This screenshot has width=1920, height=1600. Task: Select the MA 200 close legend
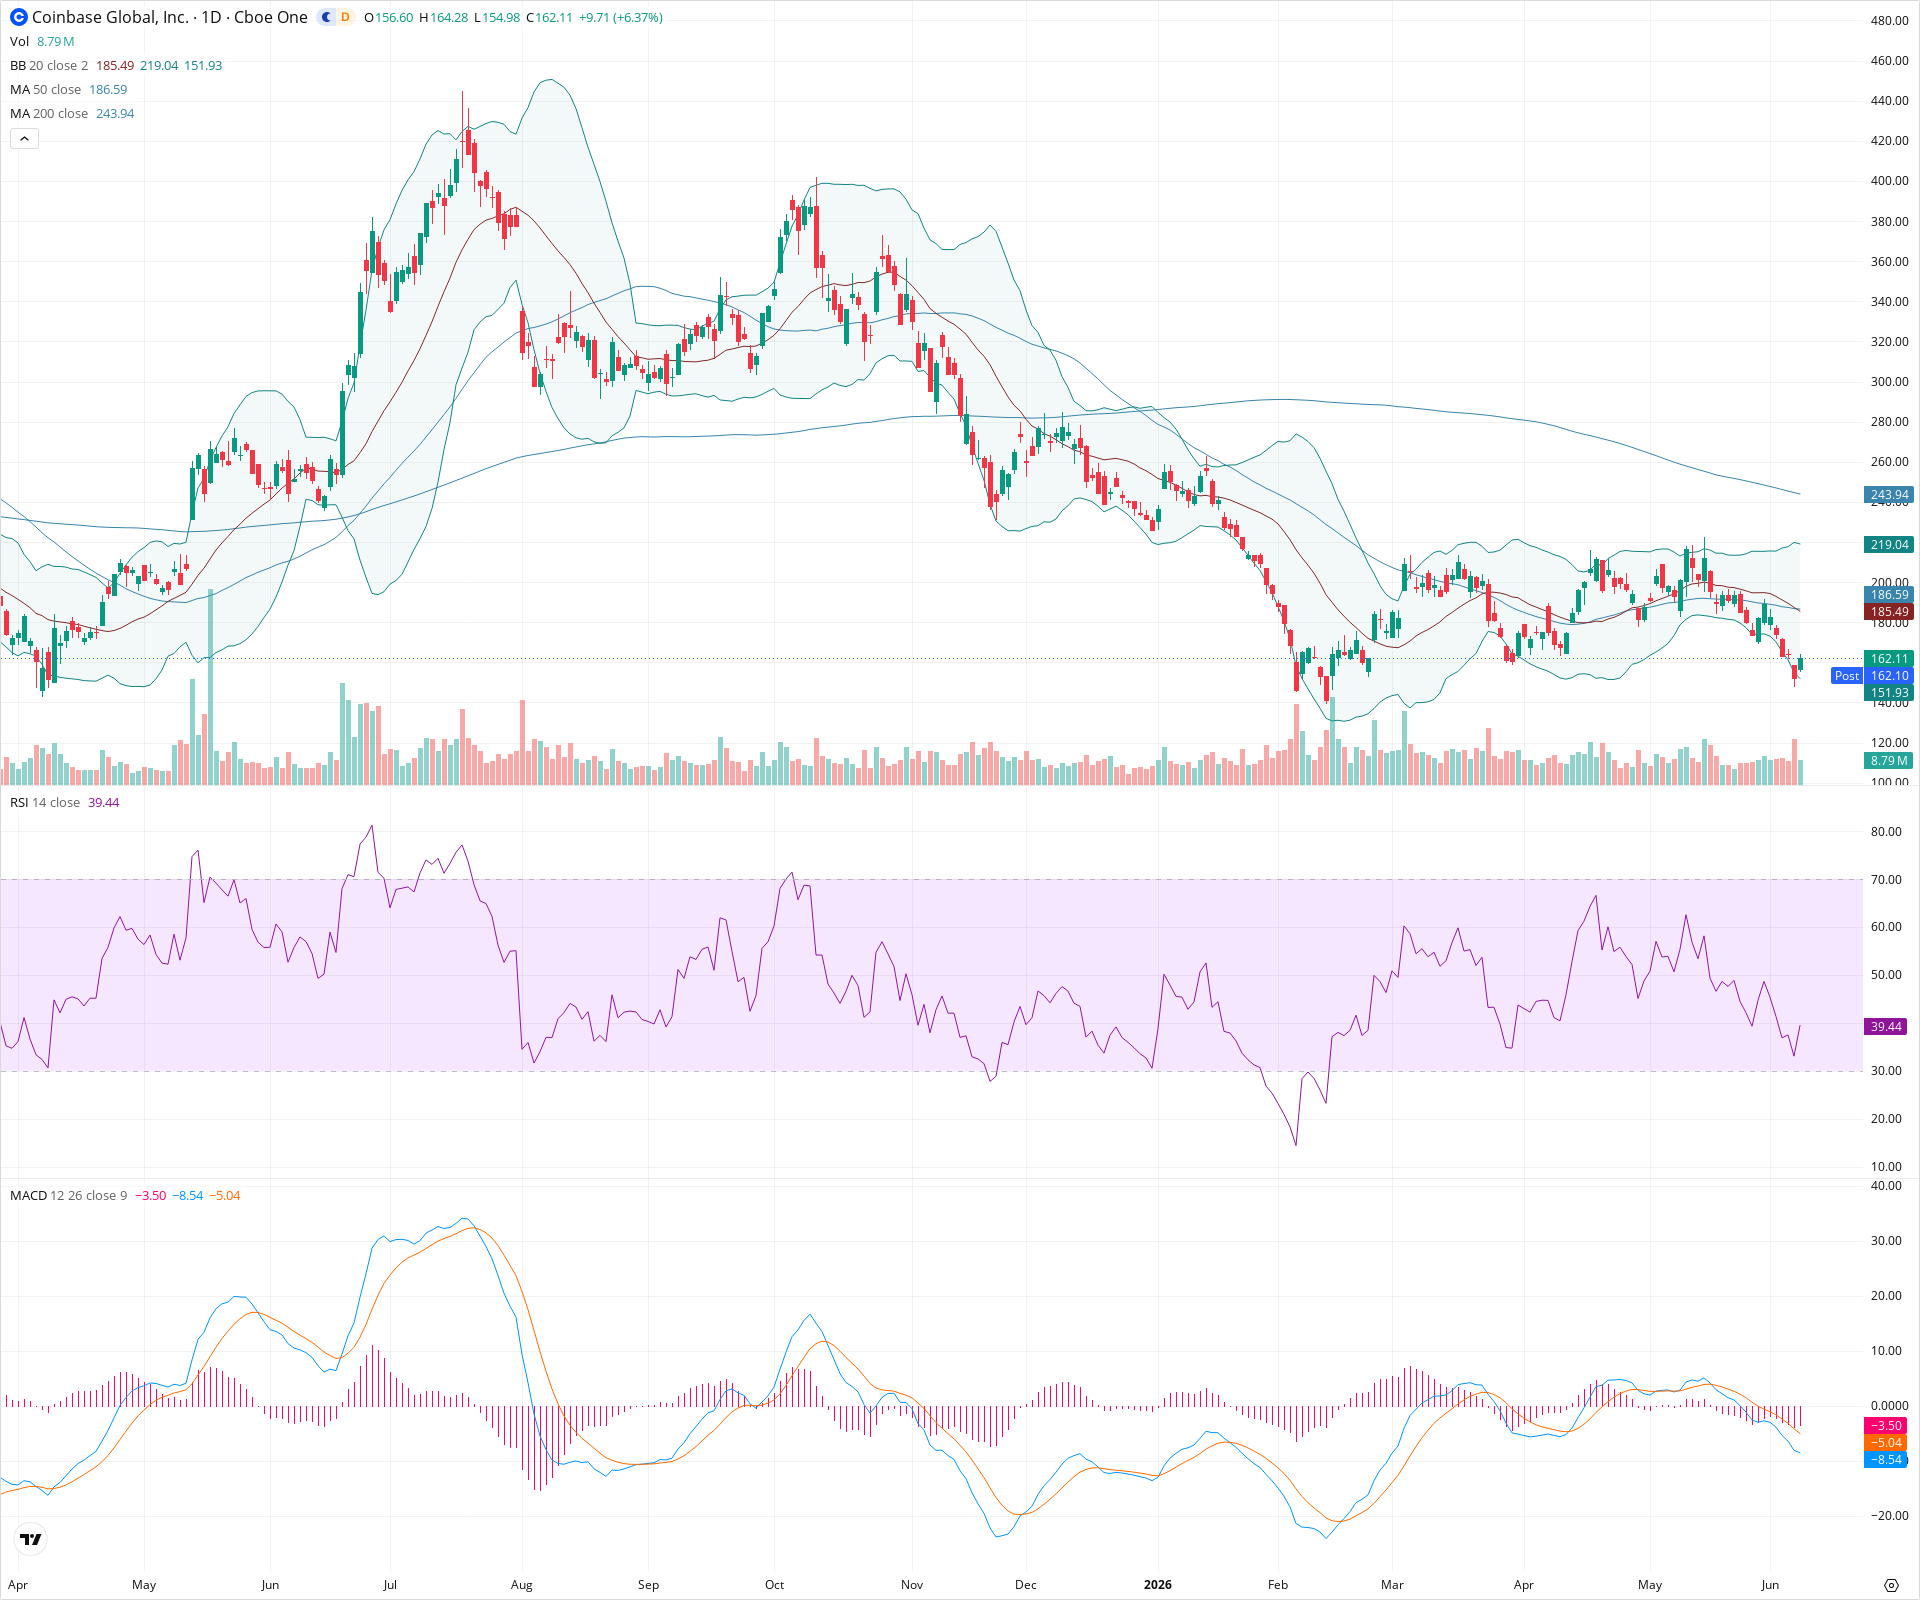pyautogui.click(x=49, y=113)
